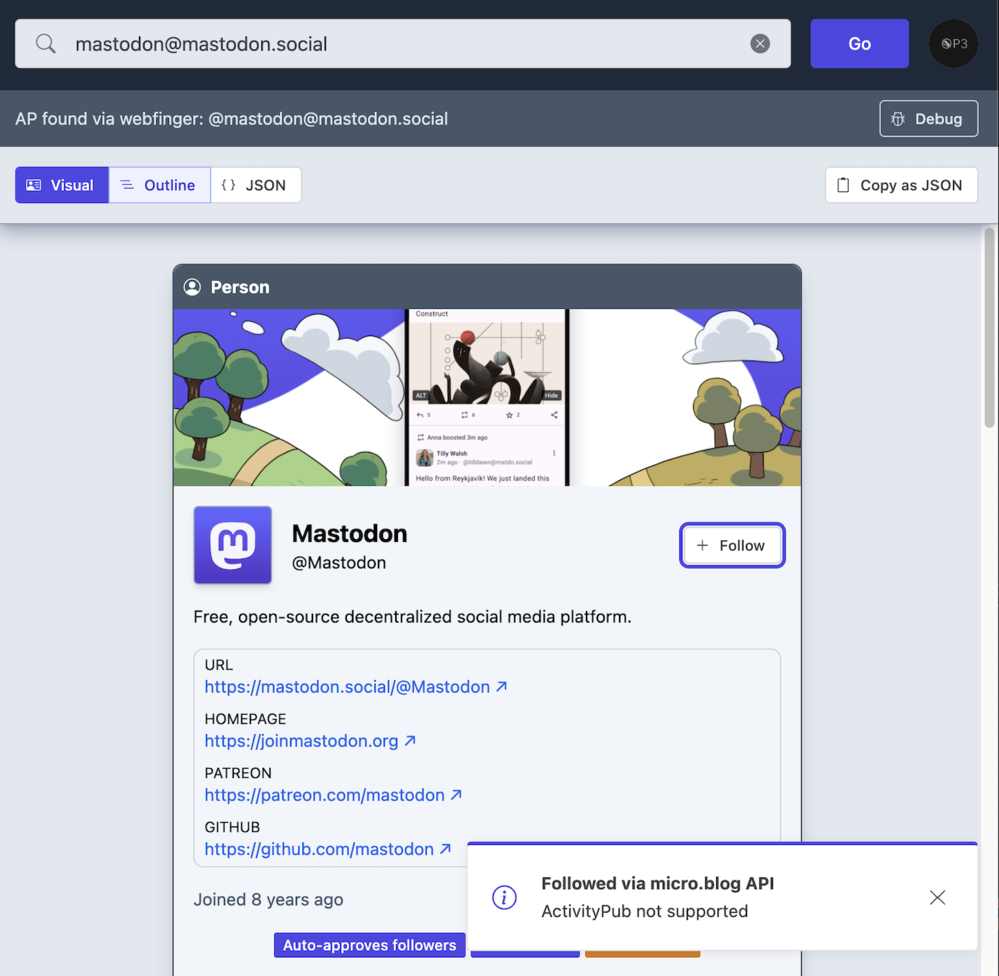Screen dimensions: 999x976
Task: Open the P3 profile avatar
Action: [x=953, y=44]
